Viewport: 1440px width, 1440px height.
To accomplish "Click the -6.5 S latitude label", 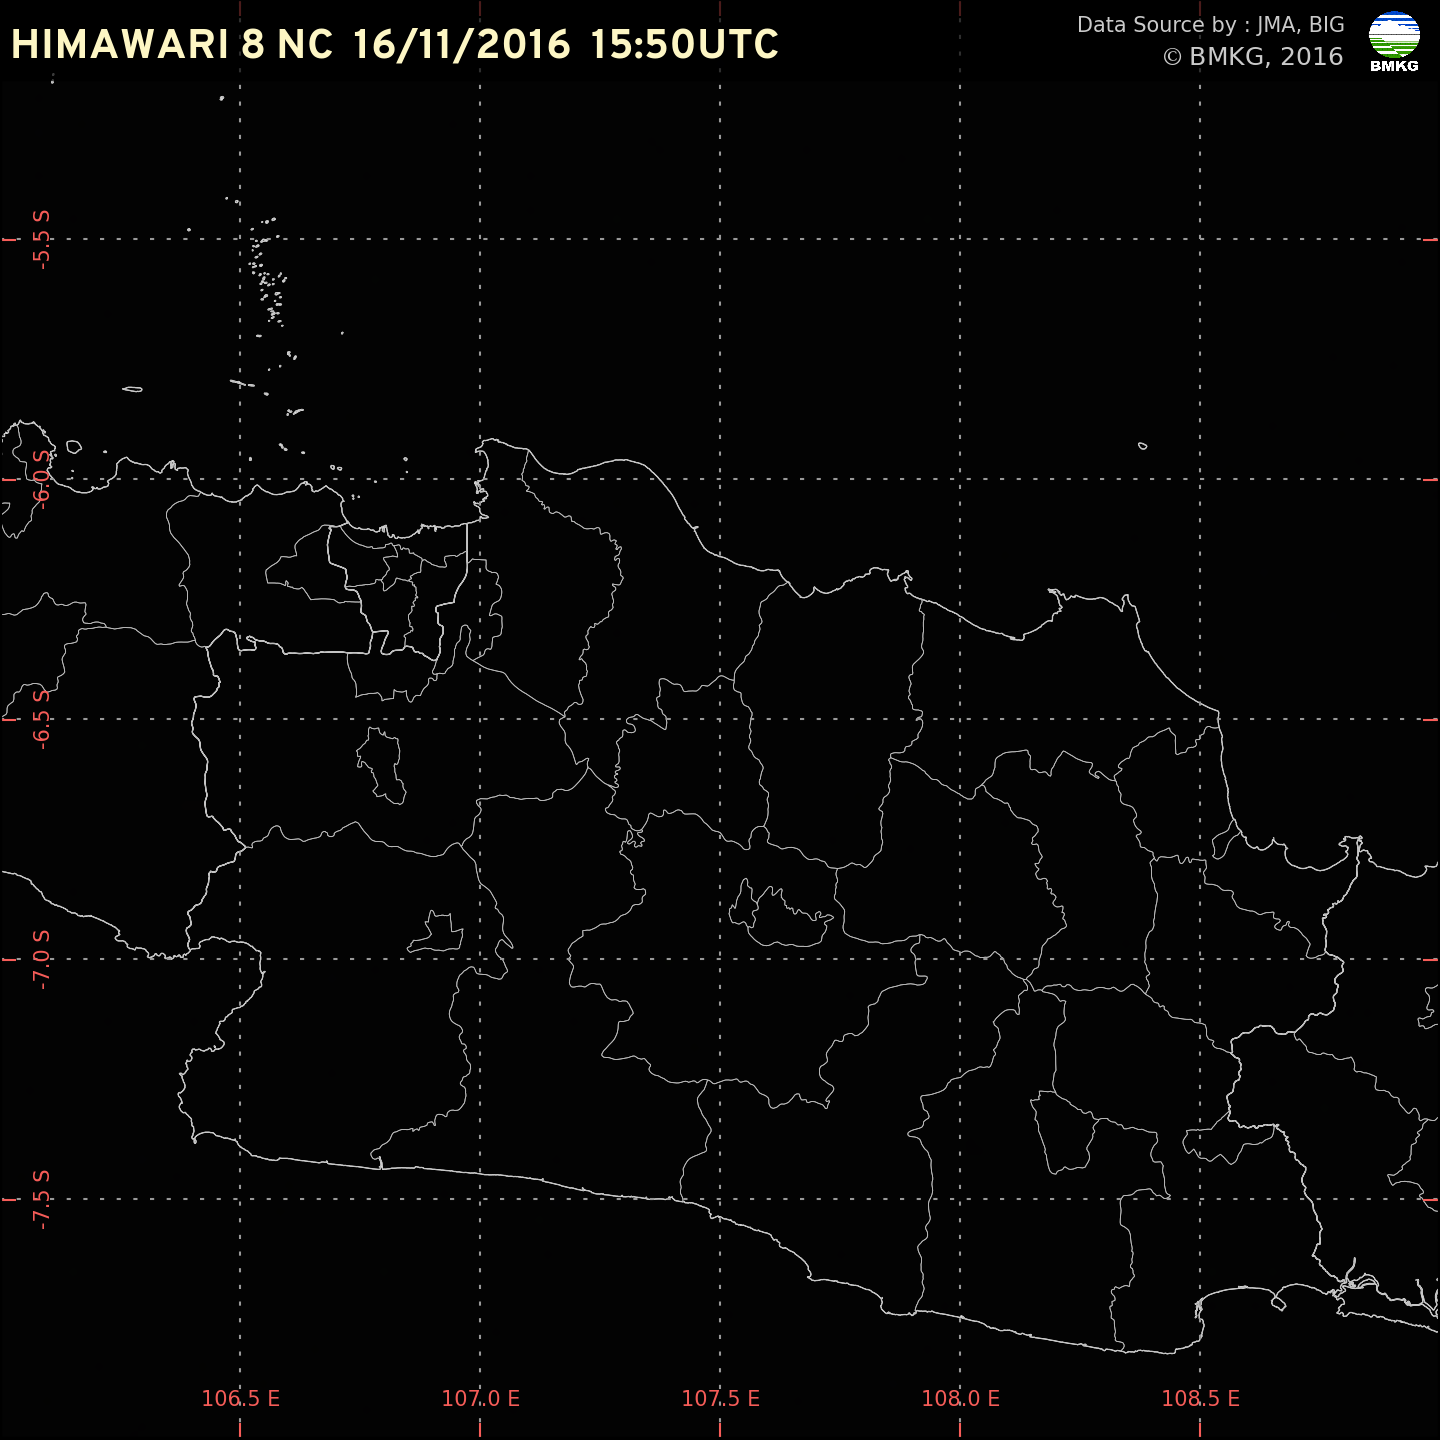I will coord(41,719).
